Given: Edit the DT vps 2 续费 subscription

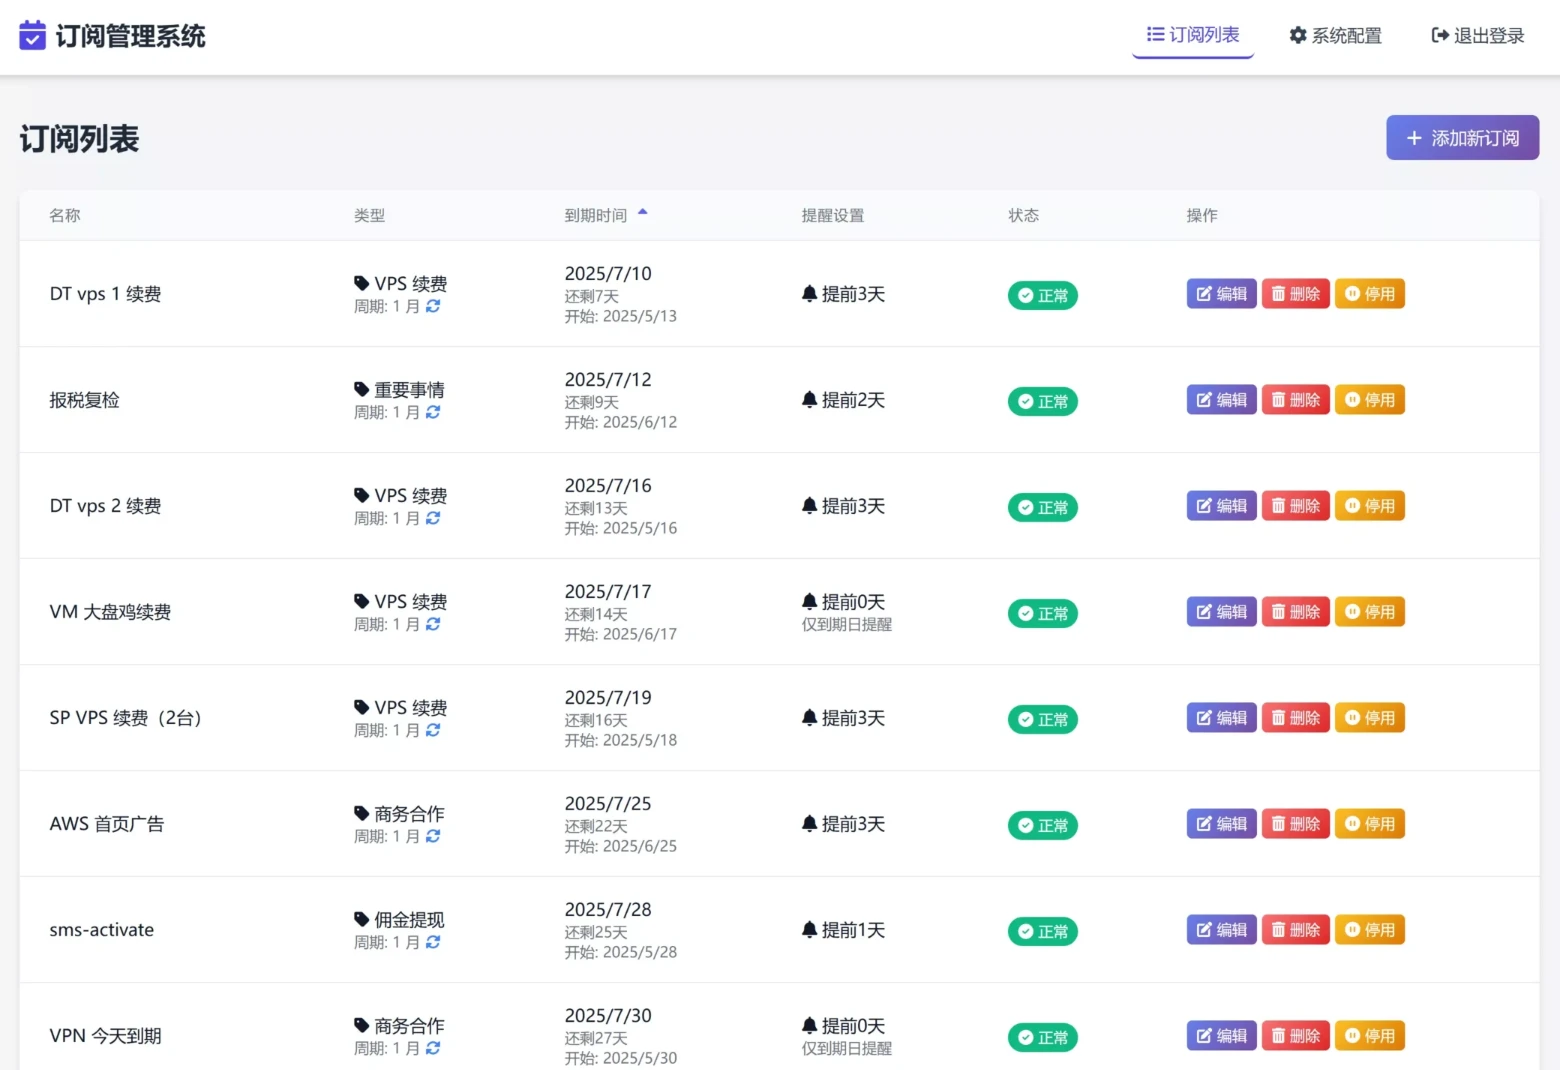Looking at the screenshot, I should pos(1221,506).
